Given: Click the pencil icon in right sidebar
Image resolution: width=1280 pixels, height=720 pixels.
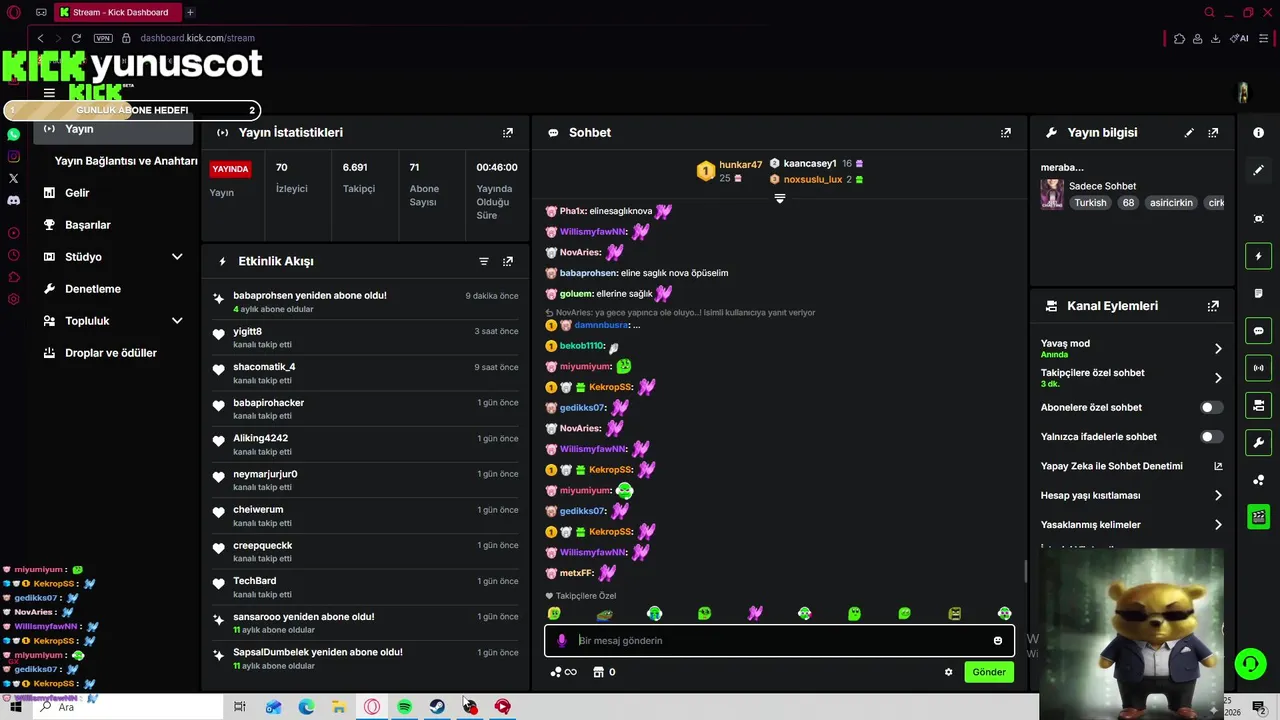Looking at the screenshot, I should (x=1258, y=170).
